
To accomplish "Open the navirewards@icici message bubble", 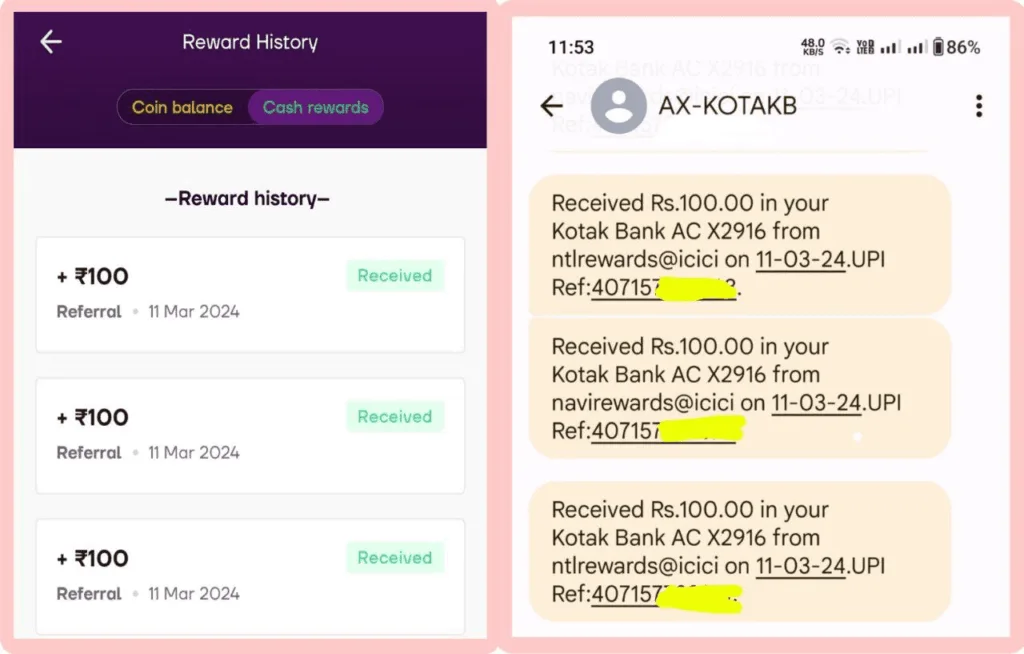I will point(740,388).
